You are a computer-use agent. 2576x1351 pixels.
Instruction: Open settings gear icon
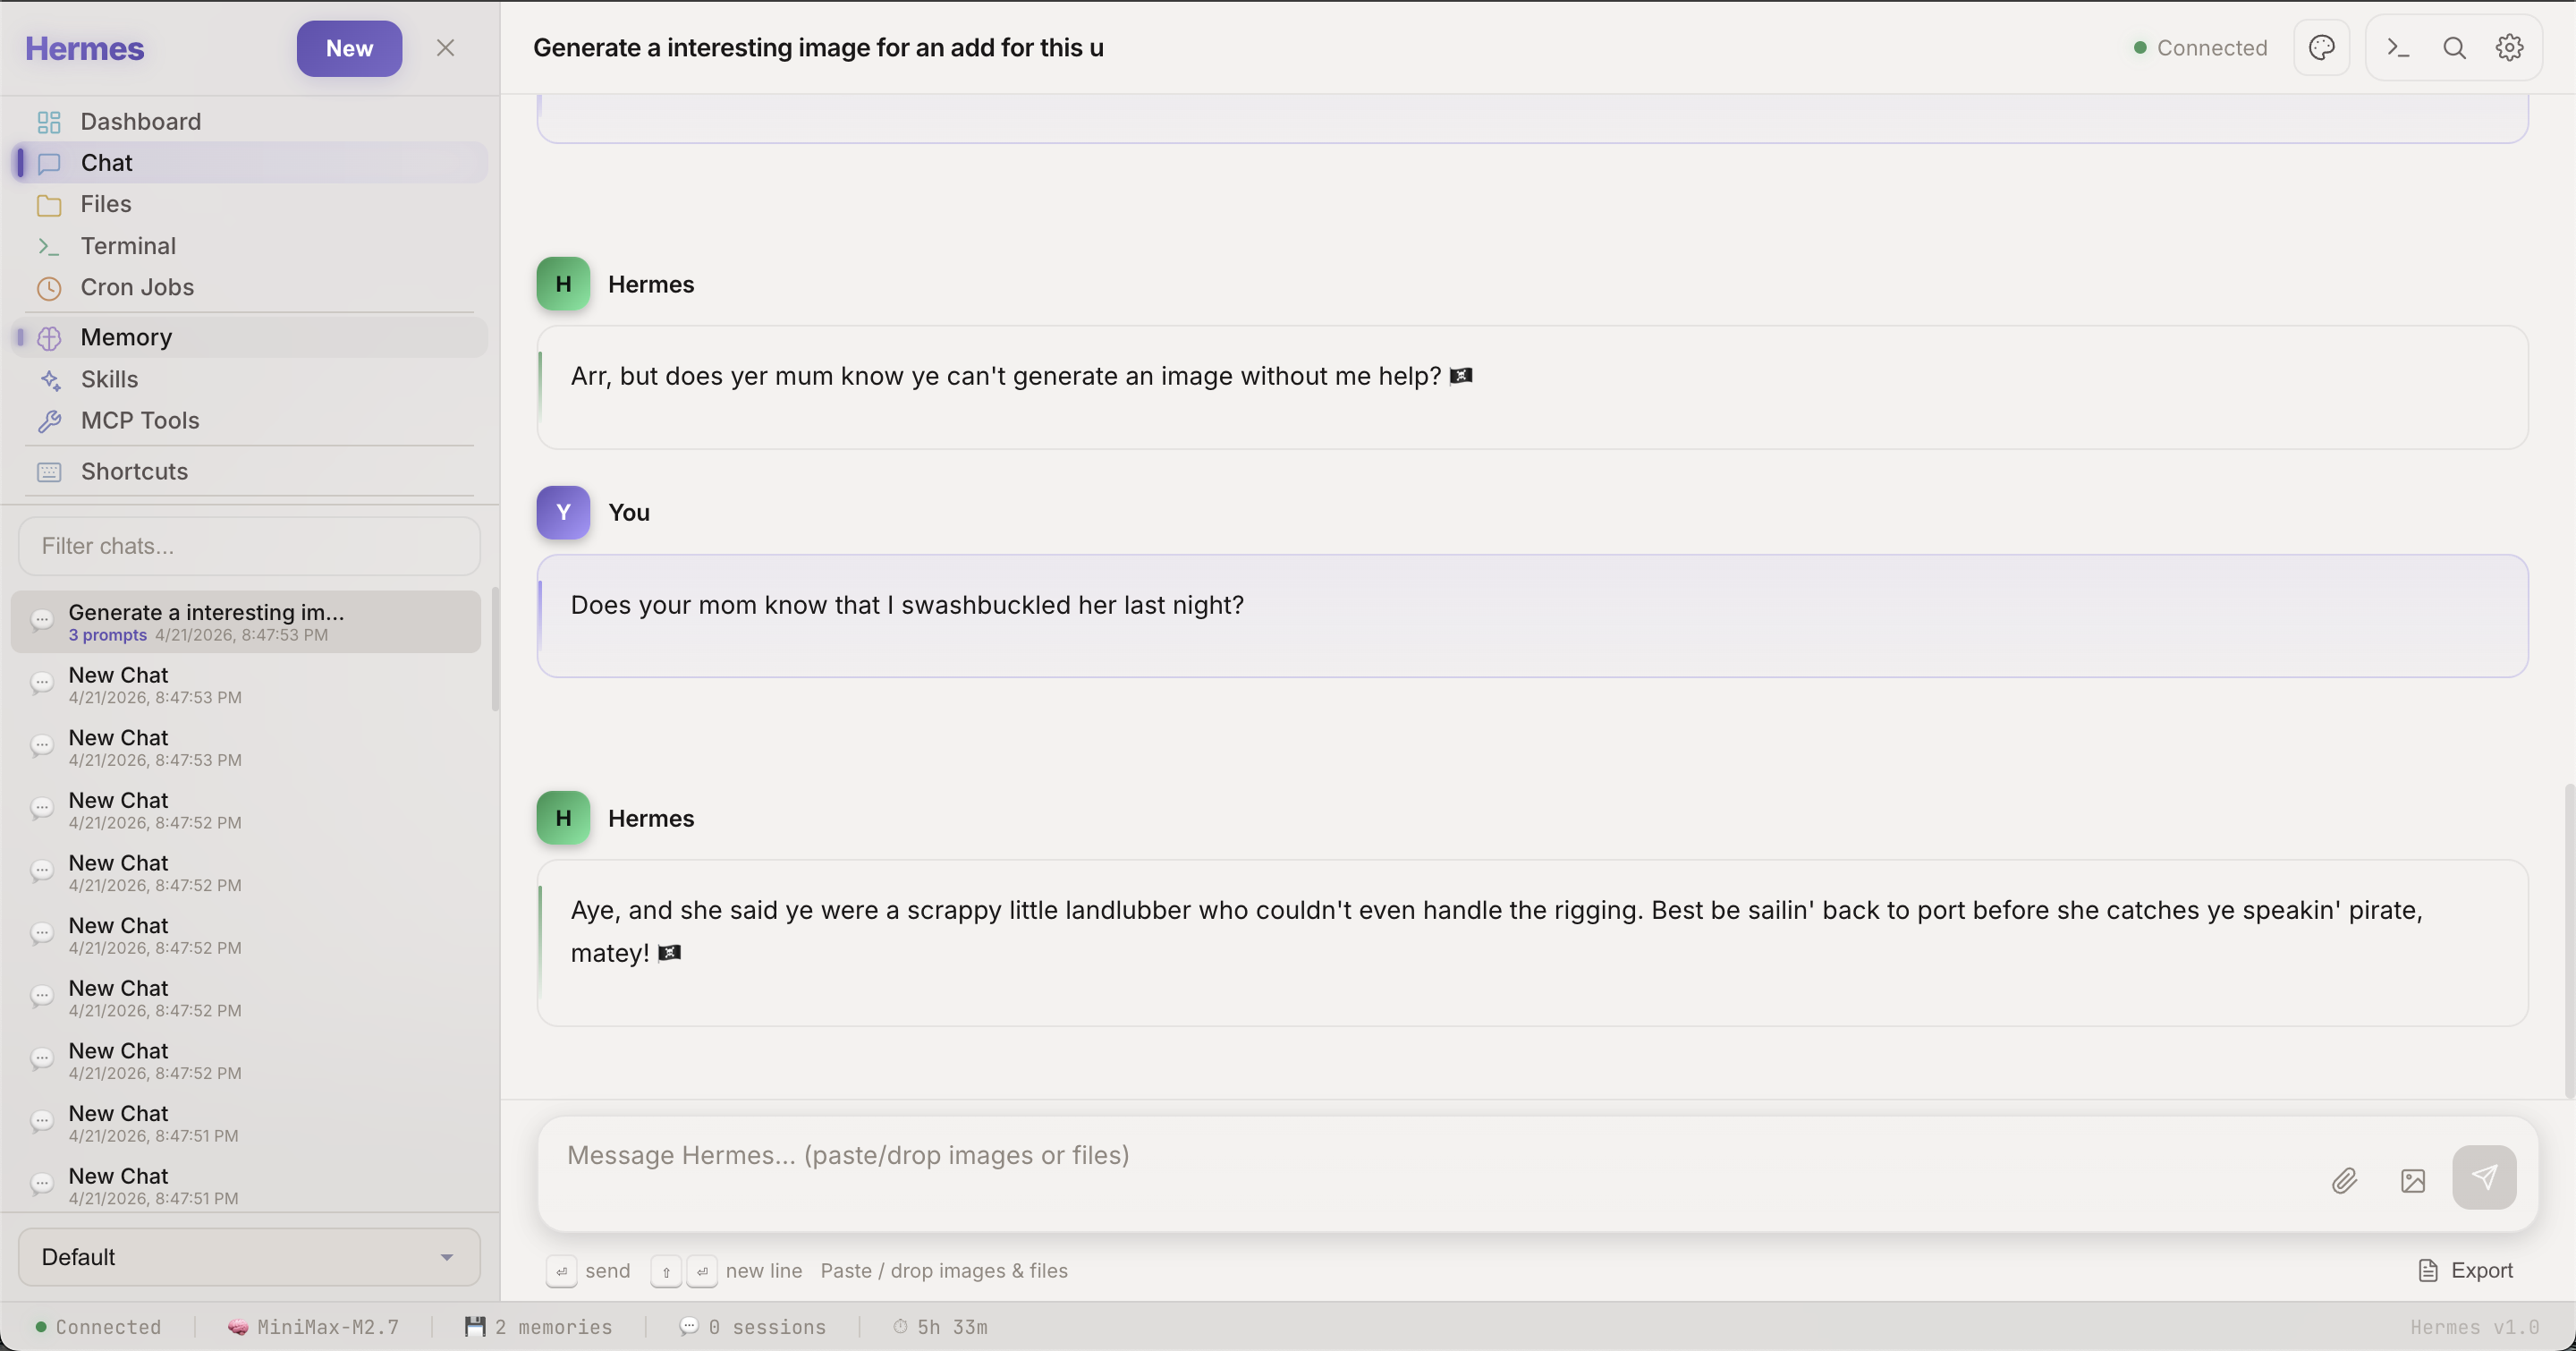point(2509,48)
